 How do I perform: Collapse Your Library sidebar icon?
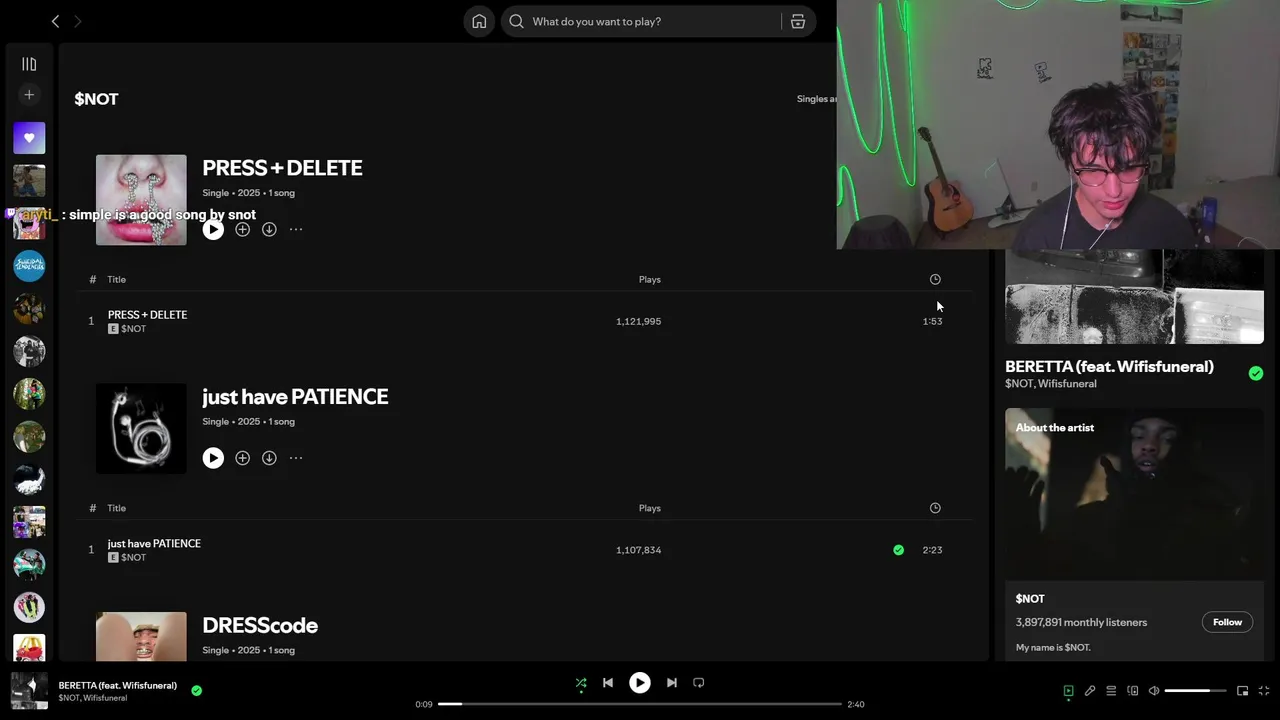pyautogui.click(x=29, y=64)
